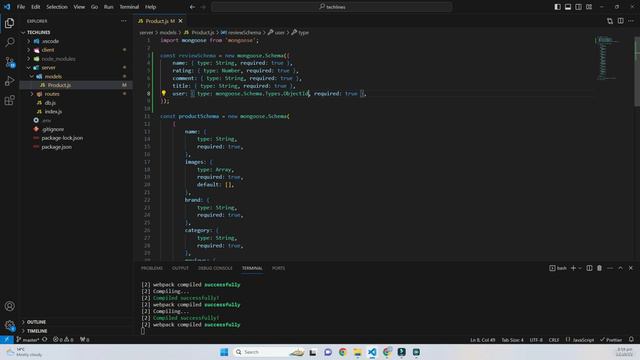Create a new terminal with plus icon
640x360 pixels.
pos(573,268)
